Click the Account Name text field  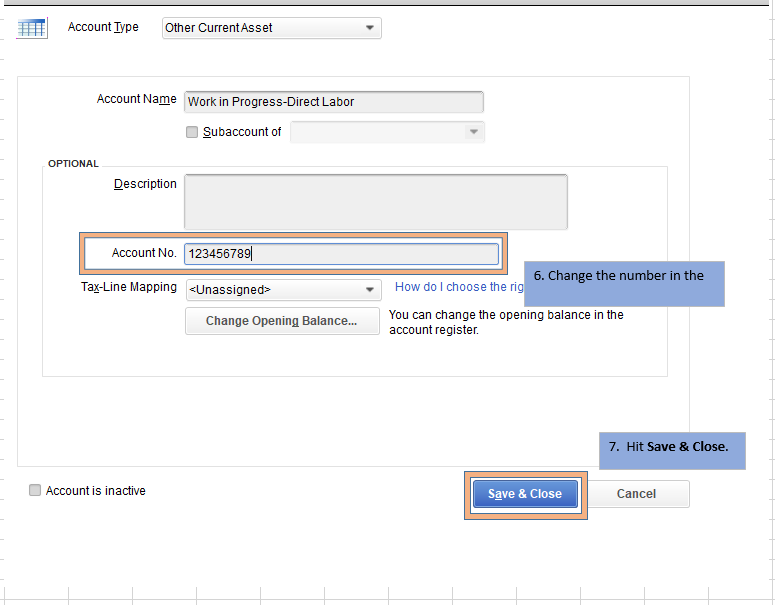click(x=334, y=102)
